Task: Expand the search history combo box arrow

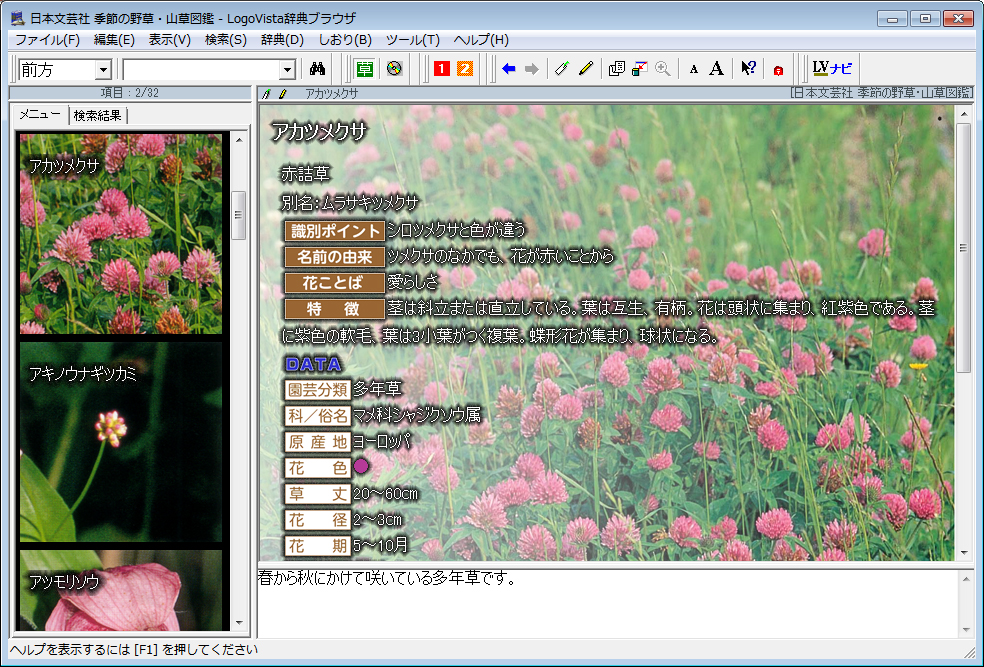Action: [x=288, y=70]
